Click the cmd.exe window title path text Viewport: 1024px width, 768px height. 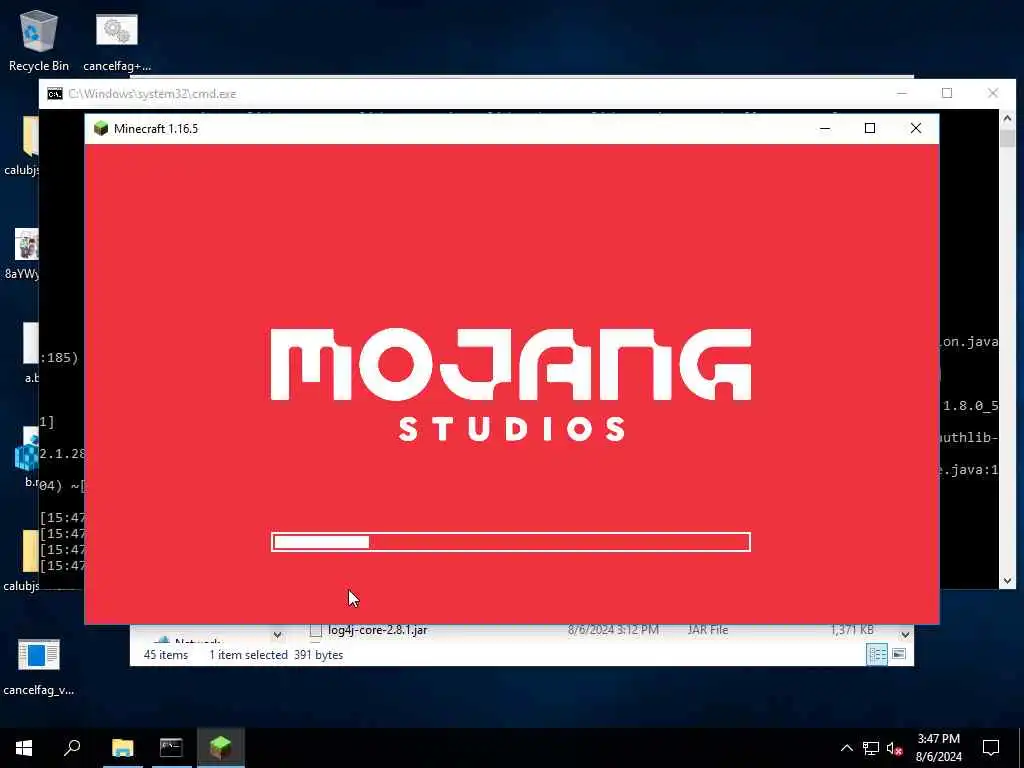(x=152, y=94)
